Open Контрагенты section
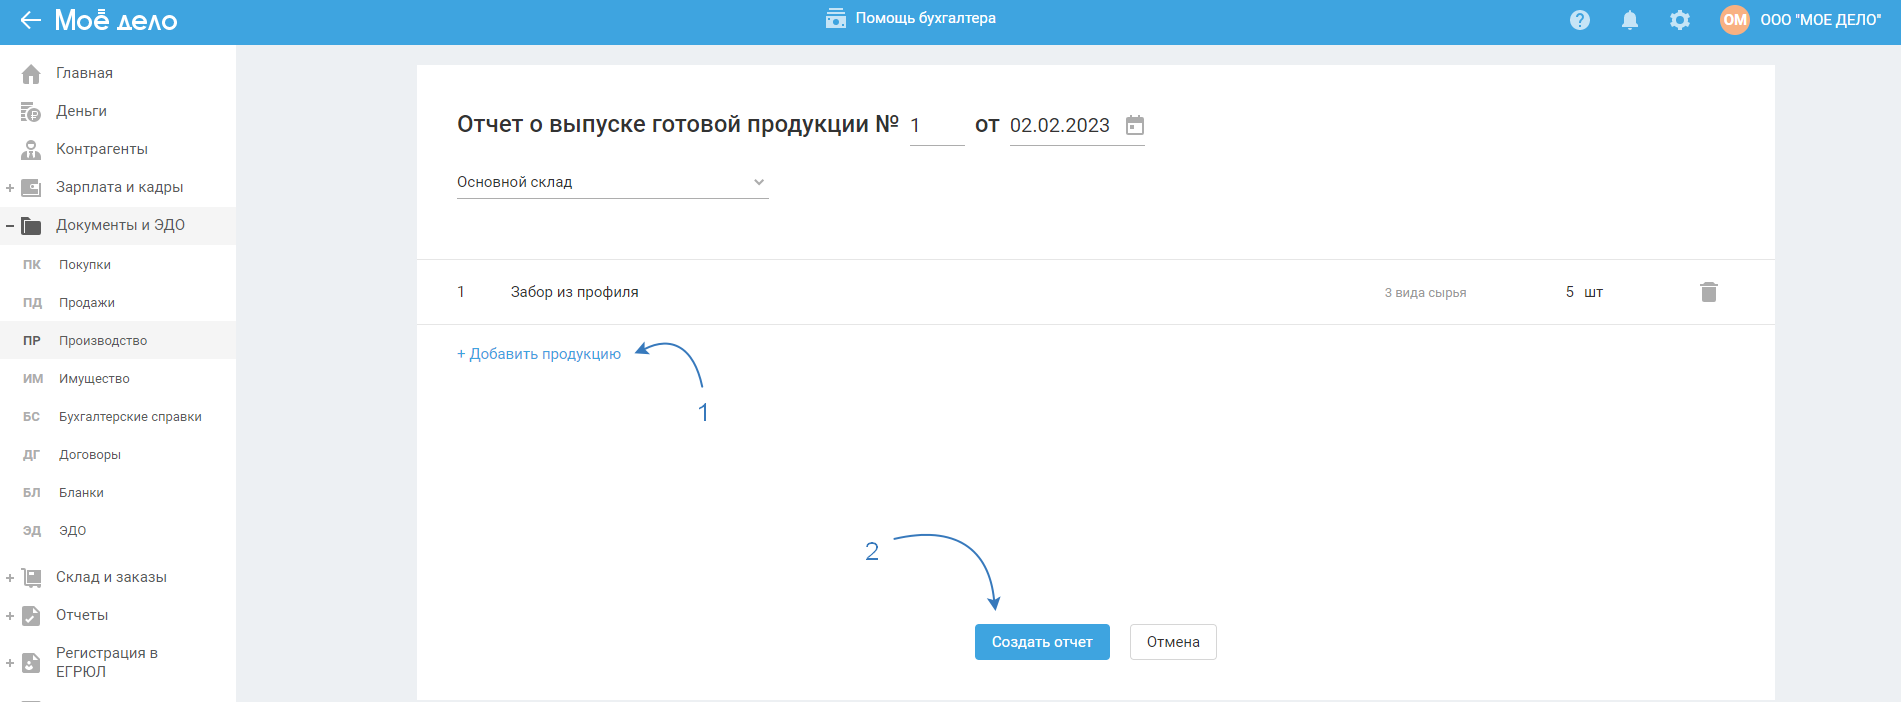The image size is (1901, 702). click(x=102, y=149)
